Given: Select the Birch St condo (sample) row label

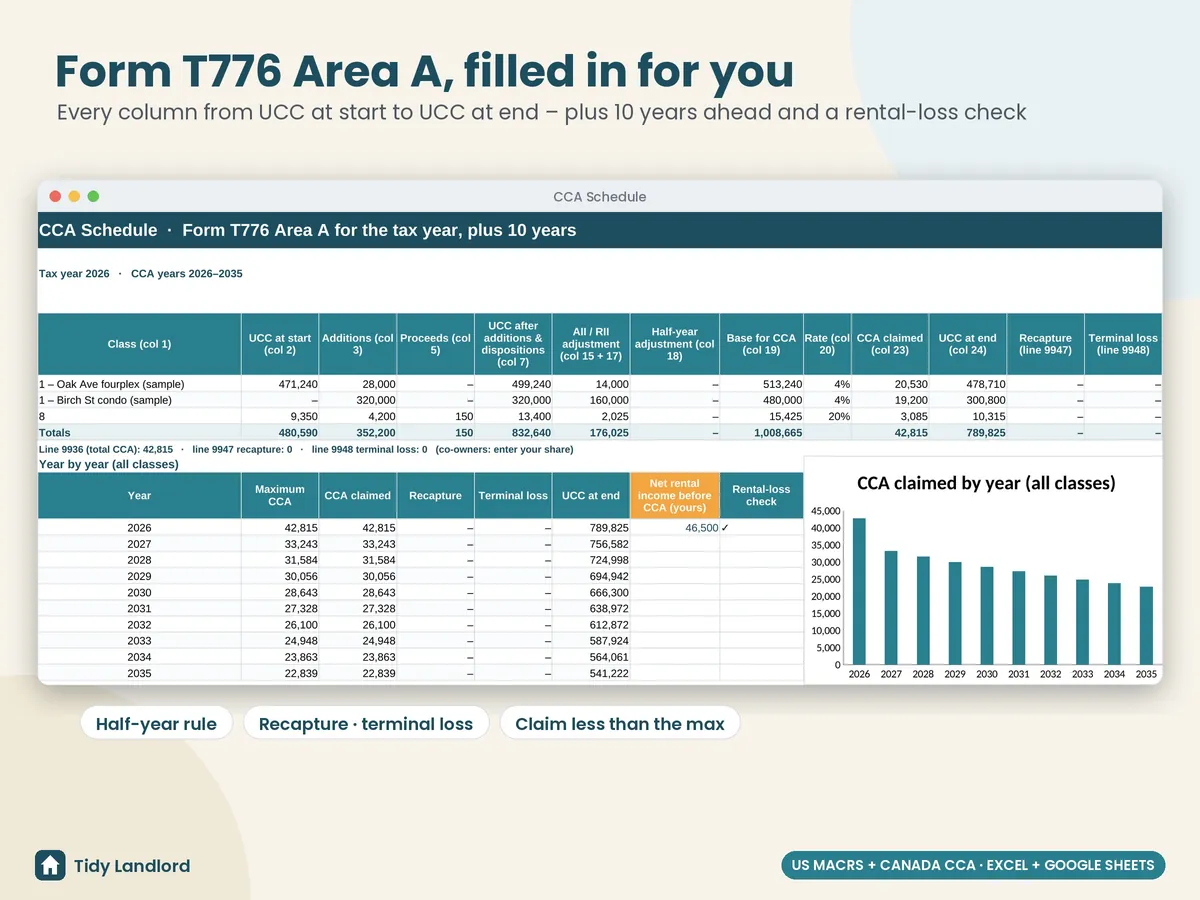Looking at the screenshot, I should [x=105, y=400].
